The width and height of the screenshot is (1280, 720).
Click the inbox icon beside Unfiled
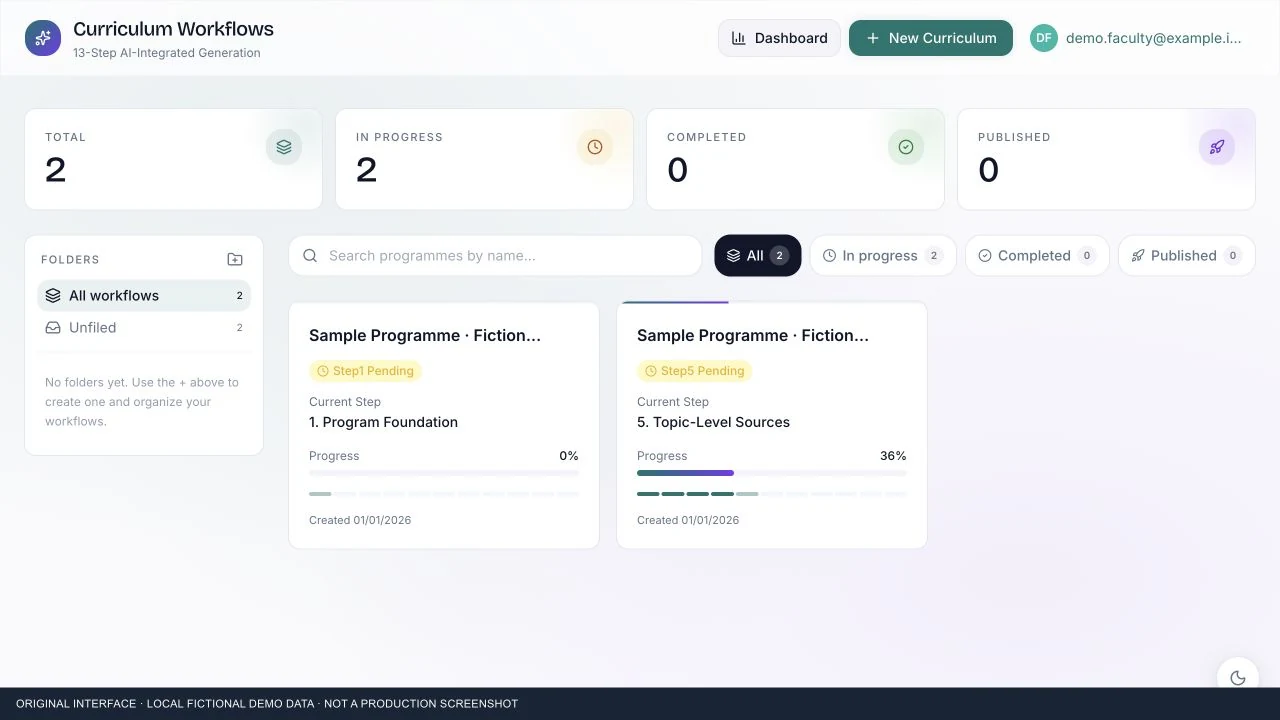(x=53, y=328)
